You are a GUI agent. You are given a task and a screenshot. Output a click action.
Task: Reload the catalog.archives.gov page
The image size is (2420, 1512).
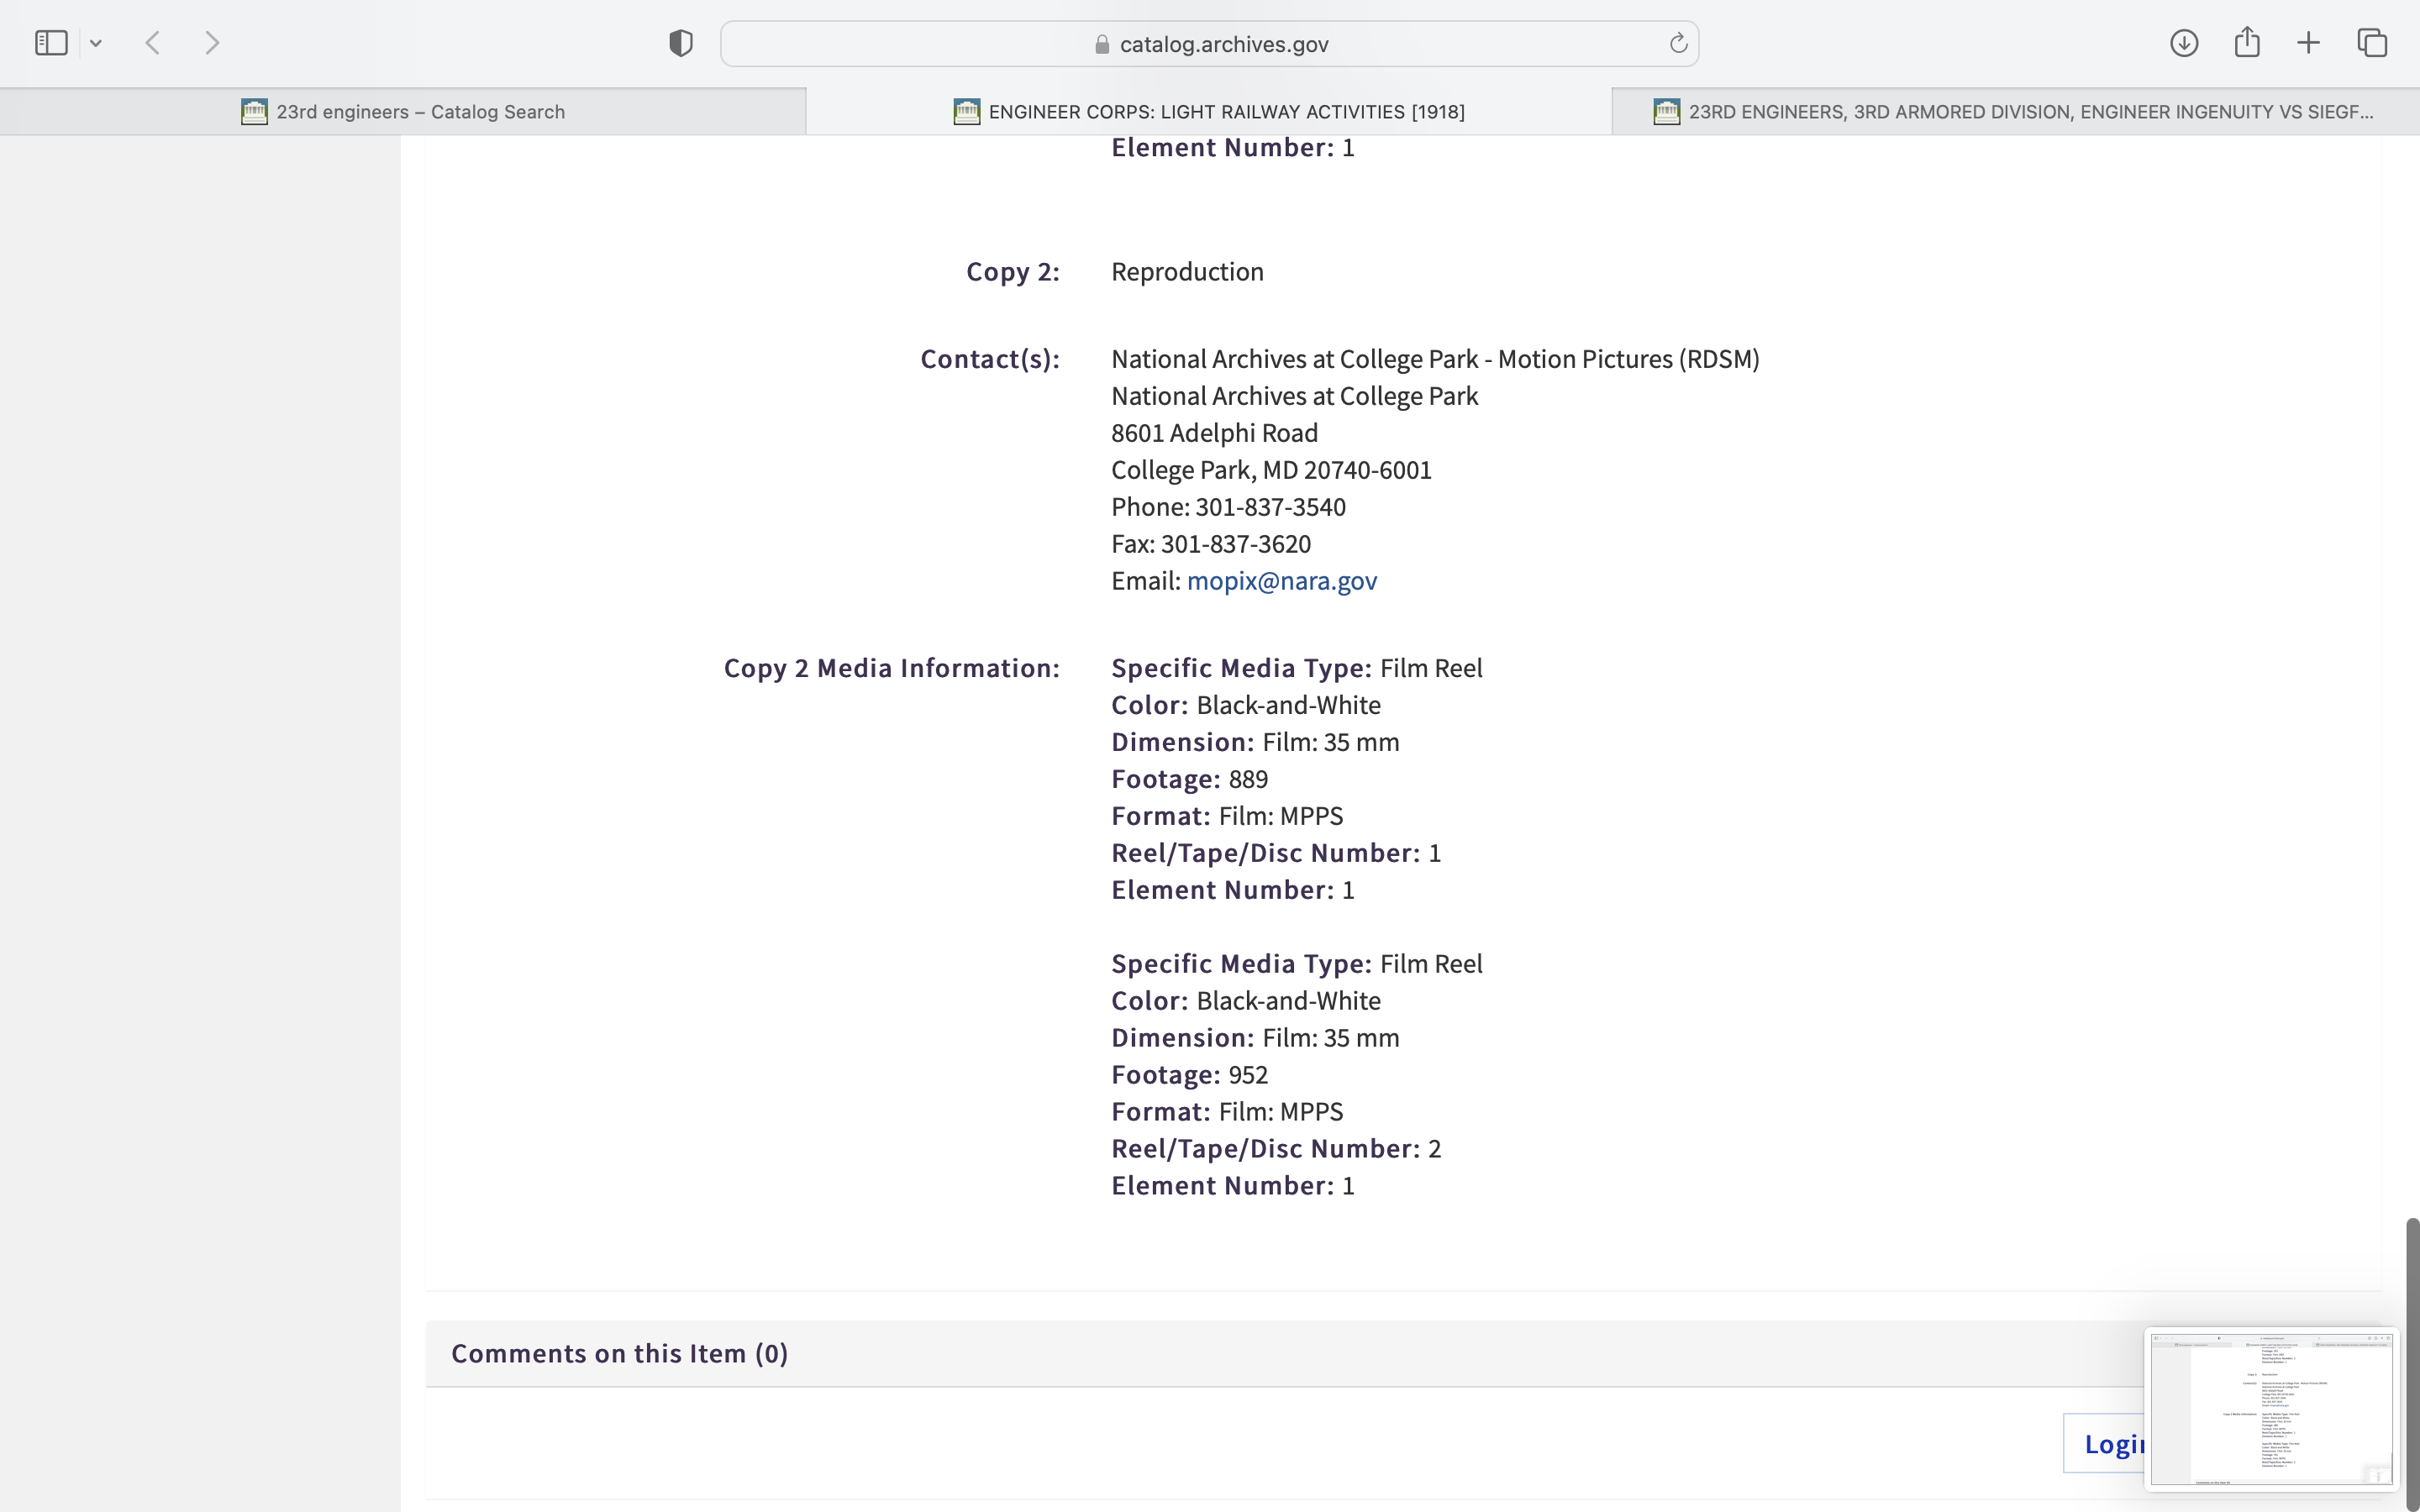pos(1678,43)
